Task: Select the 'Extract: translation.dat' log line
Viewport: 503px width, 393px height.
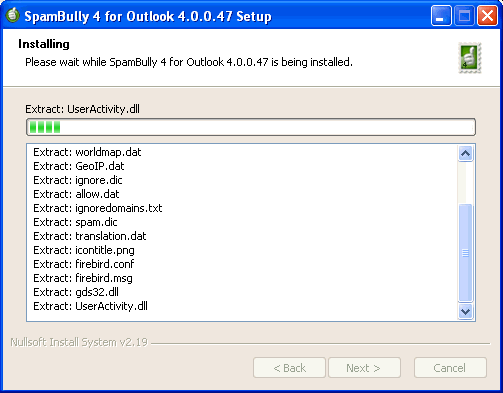Action: [90, 236]
